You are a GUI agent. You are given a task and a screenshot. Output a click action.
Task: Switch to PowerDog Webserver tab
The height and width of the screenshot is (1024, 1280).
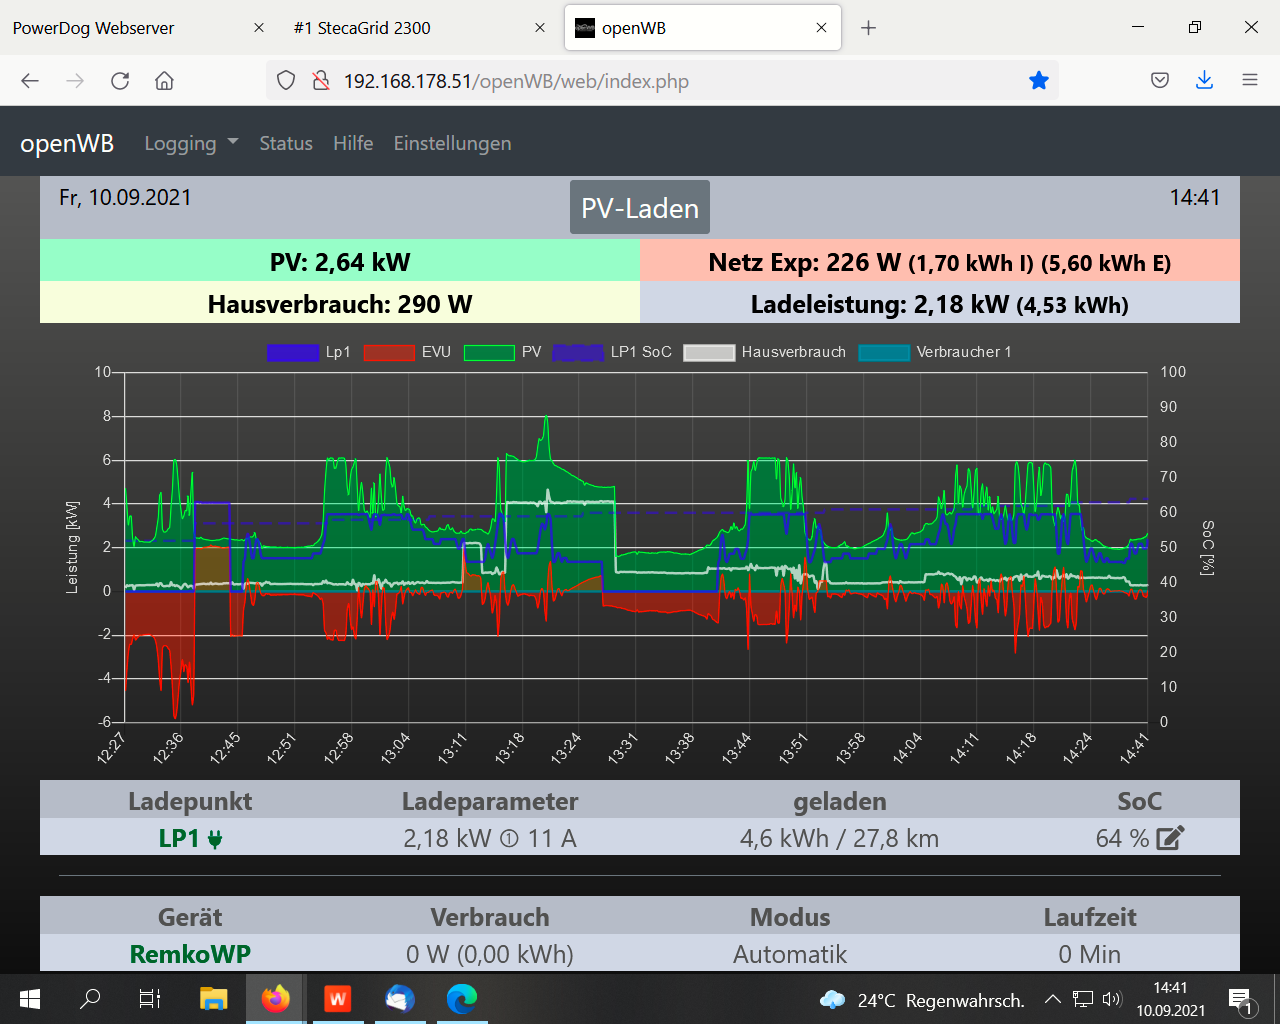click(93, 28)
